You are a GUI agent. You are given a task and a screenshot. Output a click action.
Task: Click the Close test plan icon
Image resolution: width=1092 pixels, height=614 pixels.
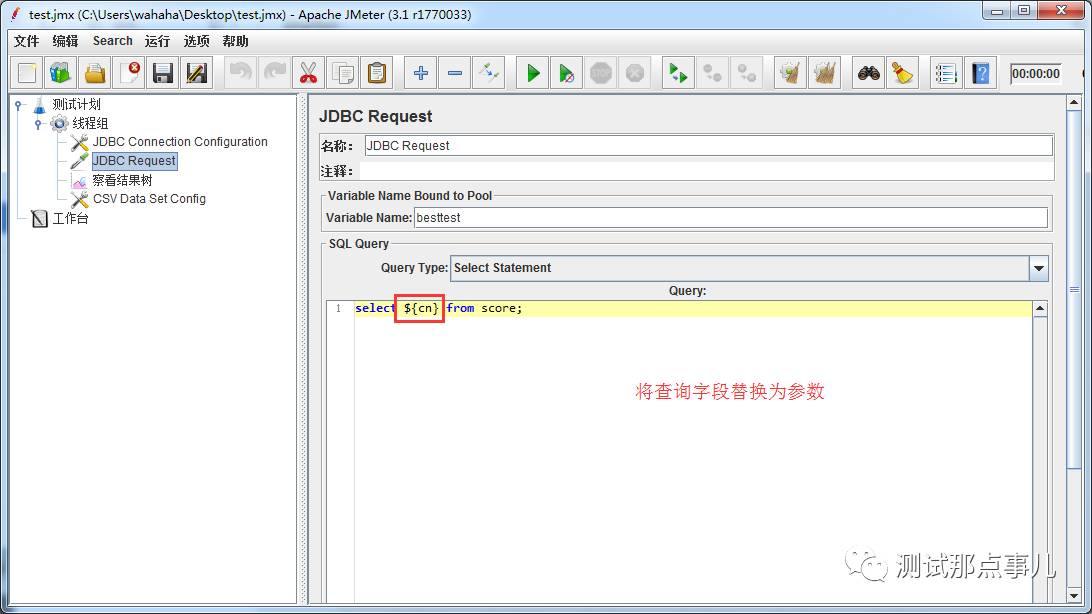point(130,73)
